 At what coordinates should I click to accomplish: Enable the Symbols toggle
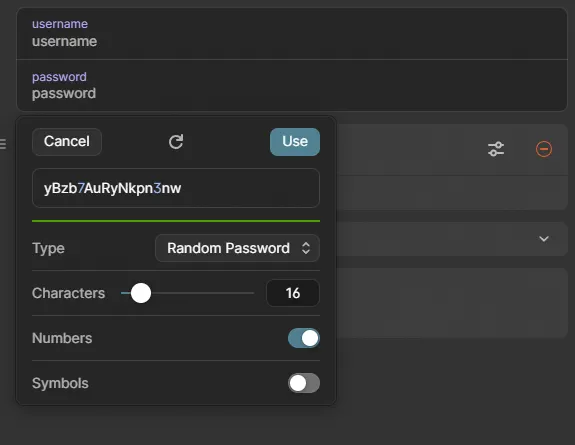point(304,383)
